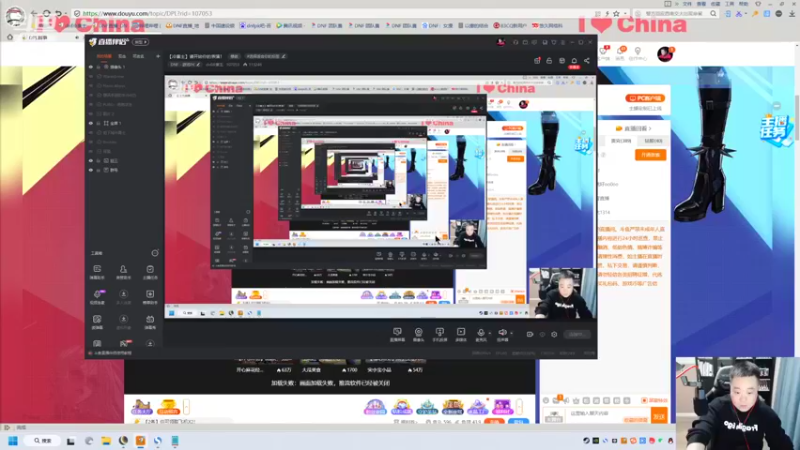Click the browser back arrow
Image resolution: width=800 pixels, height=450 pixels.
coord(34,13)
